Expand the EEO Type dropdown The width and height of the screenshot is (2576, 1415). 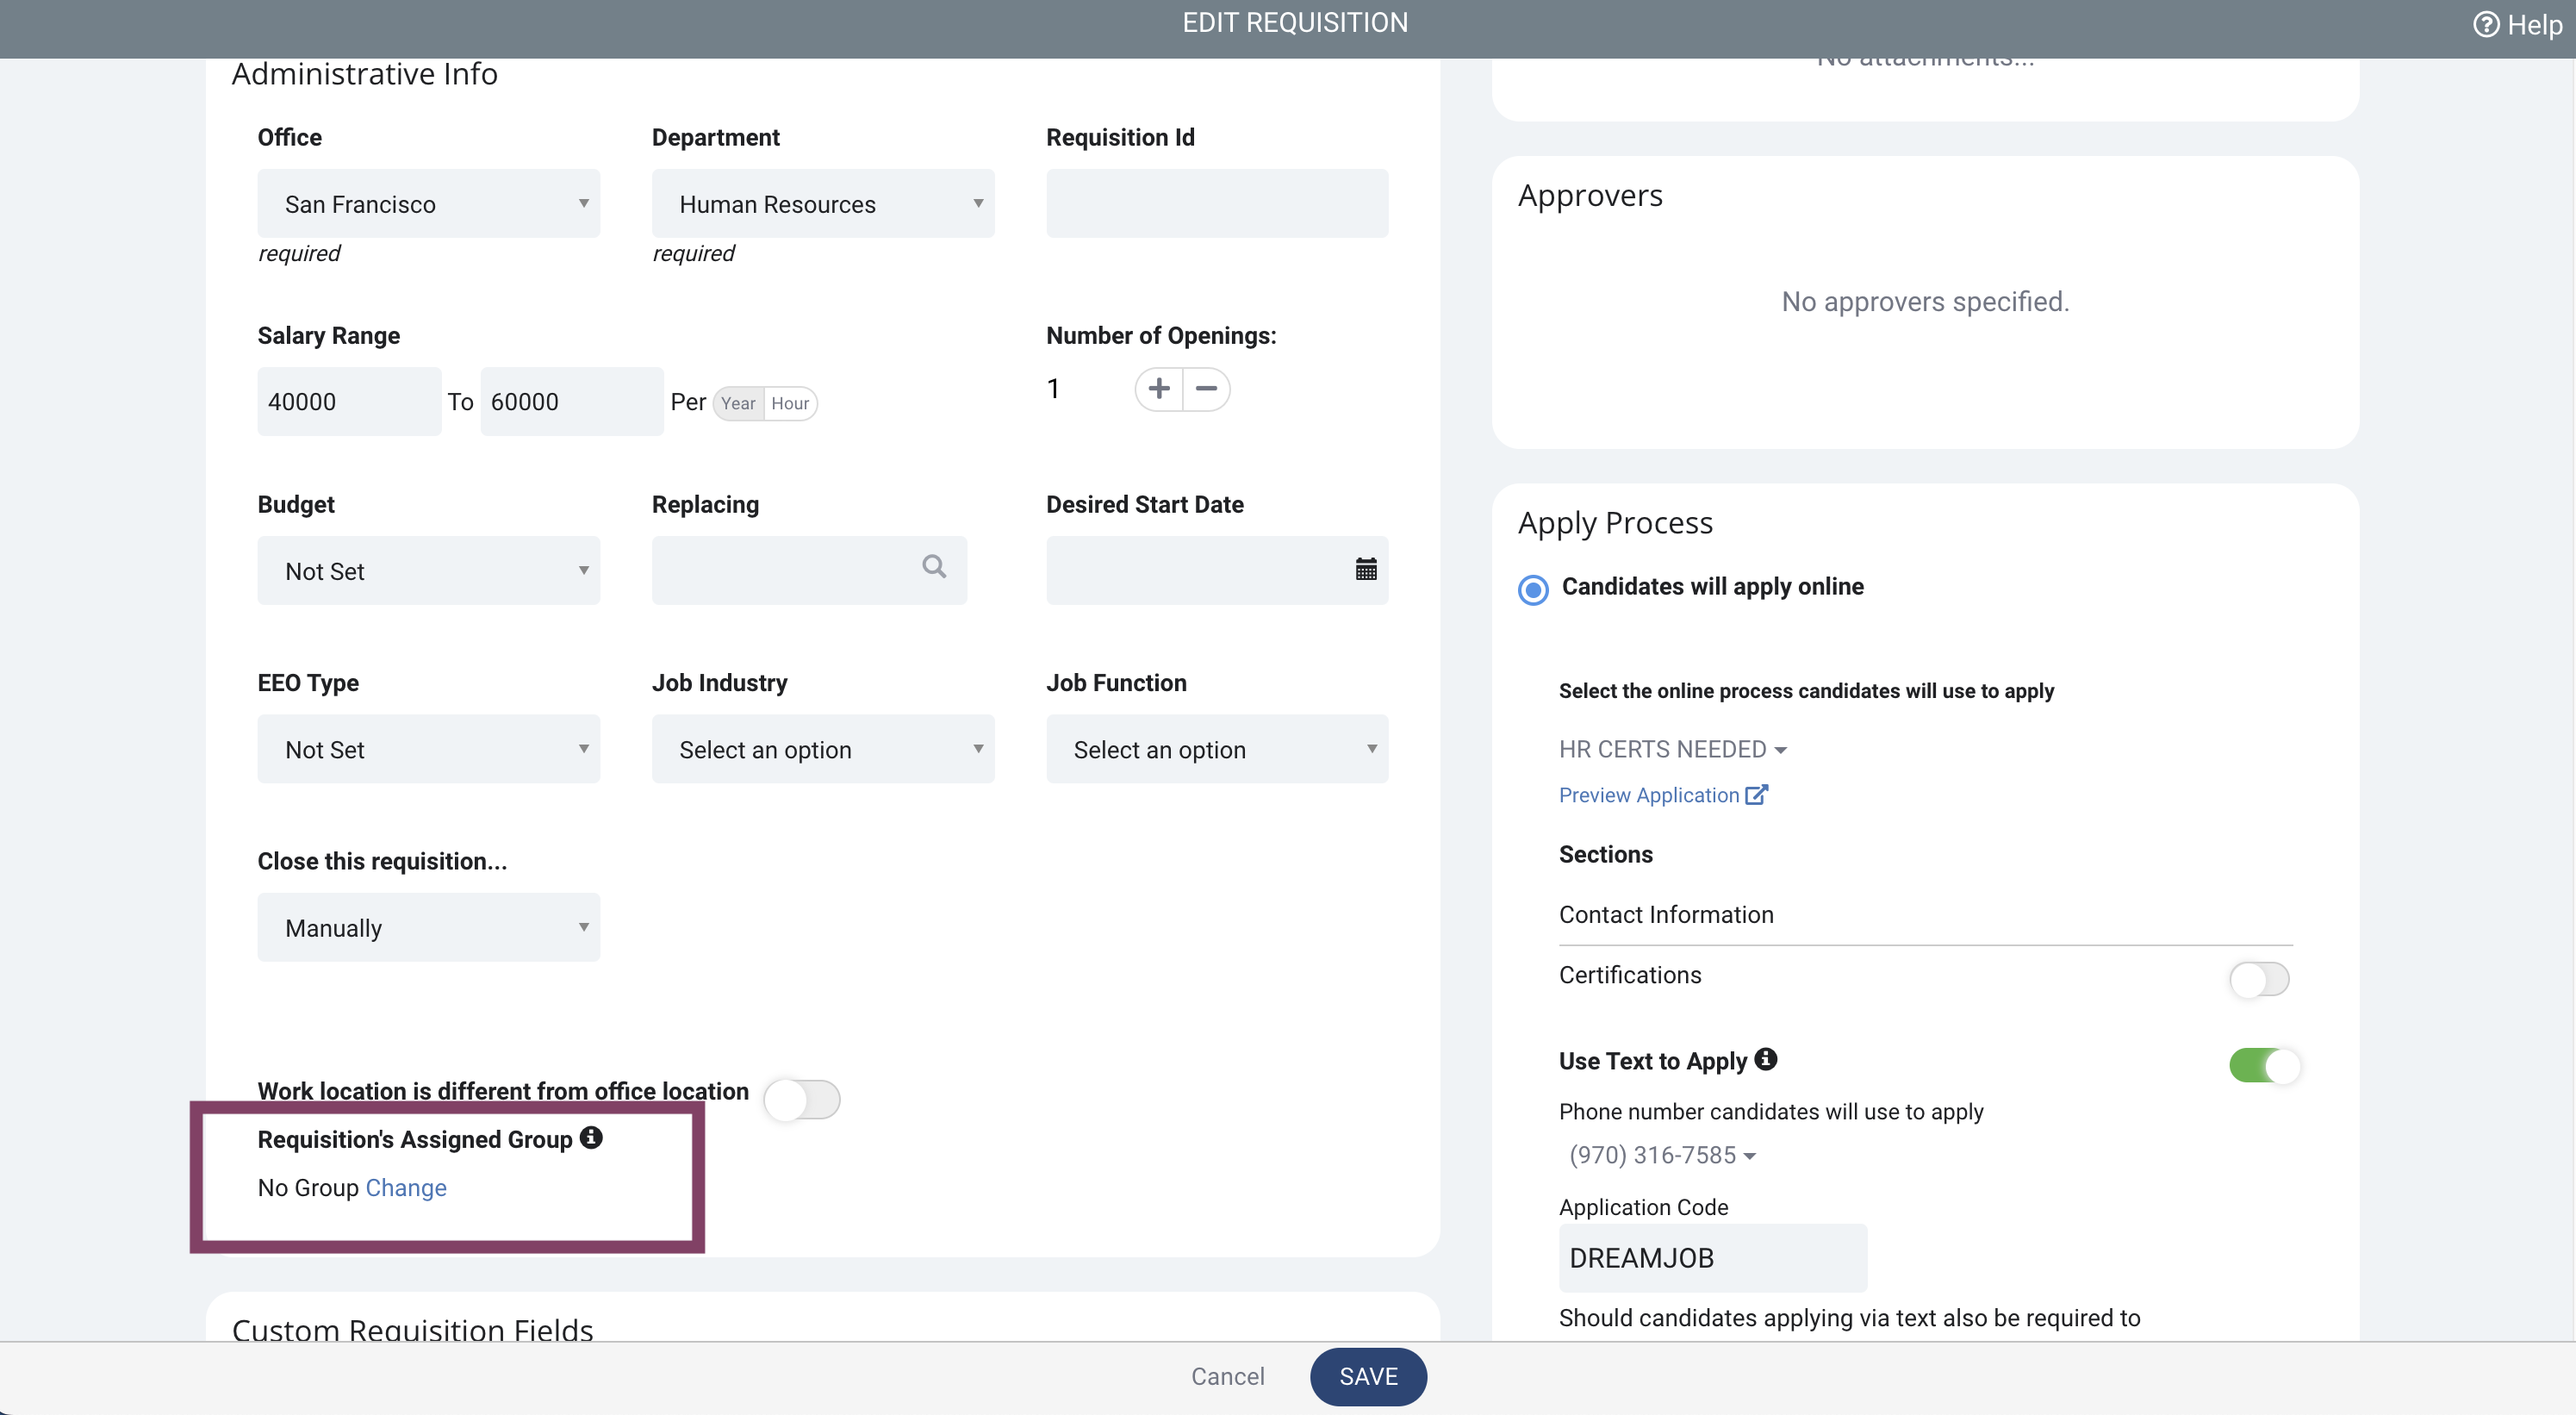point(429,748)
